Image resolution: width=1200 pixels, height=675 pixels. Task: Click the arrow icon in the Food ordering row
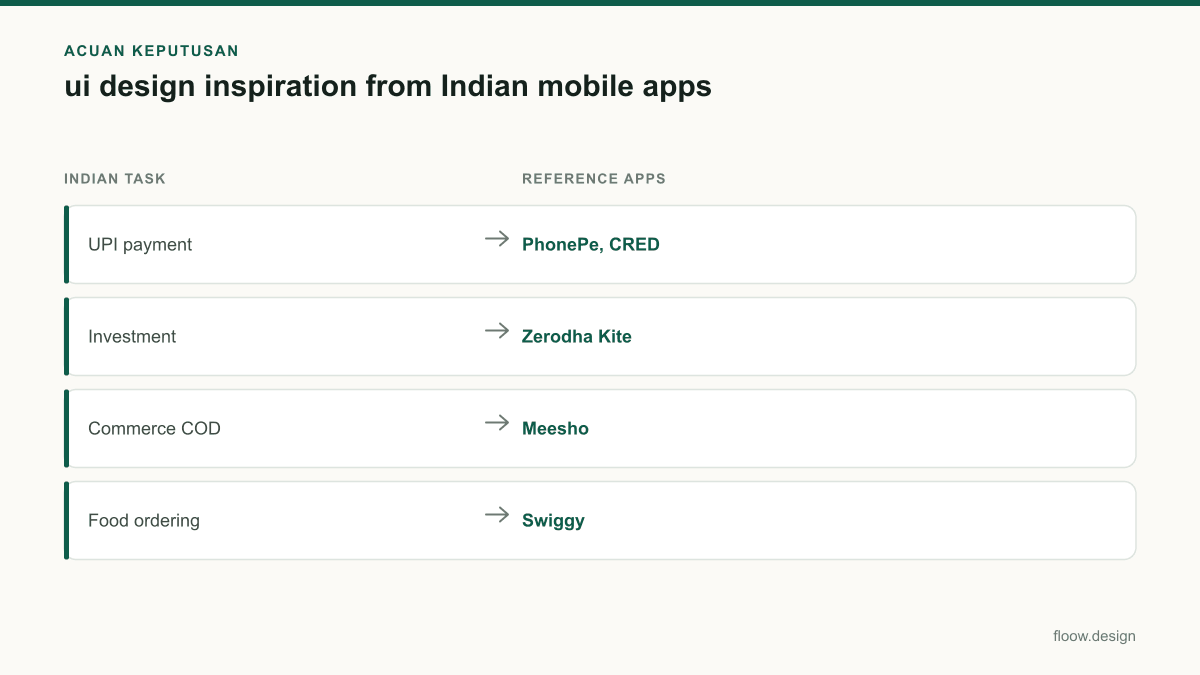click(497, 515)
